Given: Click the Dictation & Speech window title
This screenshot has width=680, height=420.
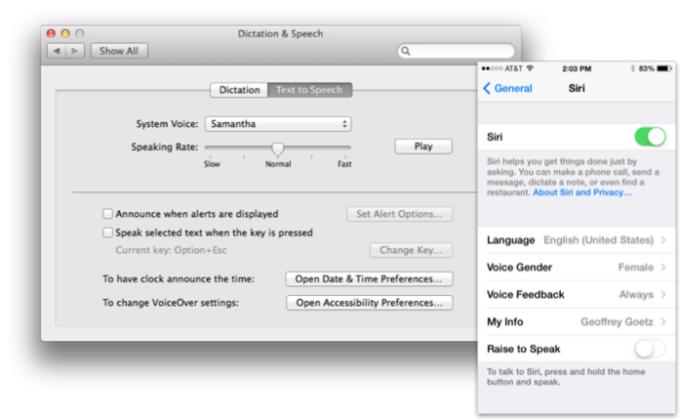Looking at the screenshot, I should (x=280, y=33).
